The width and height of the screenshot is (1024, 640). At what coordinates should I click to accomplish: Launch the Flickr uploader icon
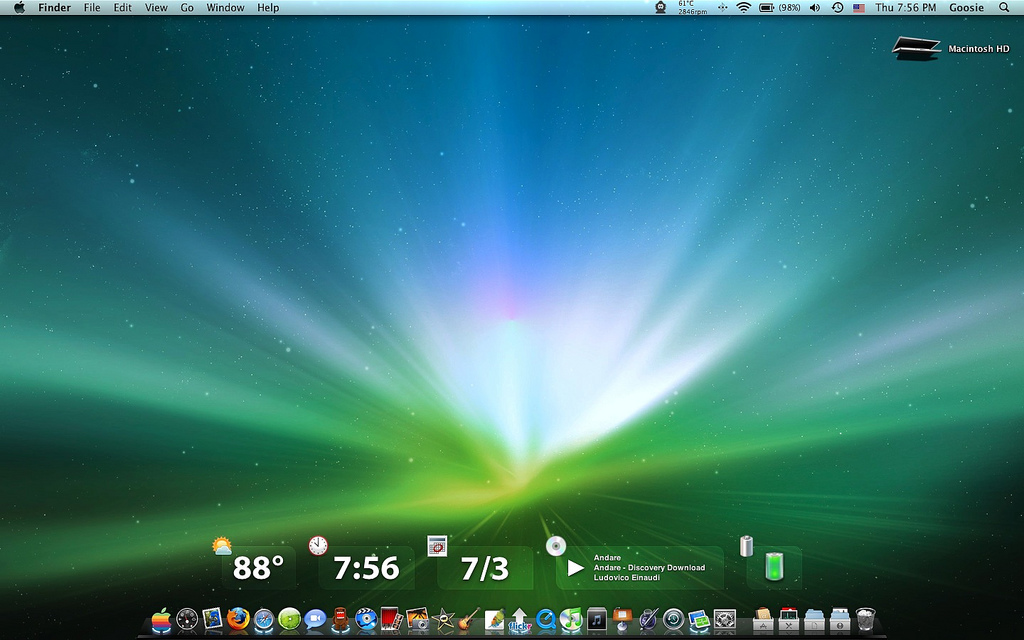520,620
